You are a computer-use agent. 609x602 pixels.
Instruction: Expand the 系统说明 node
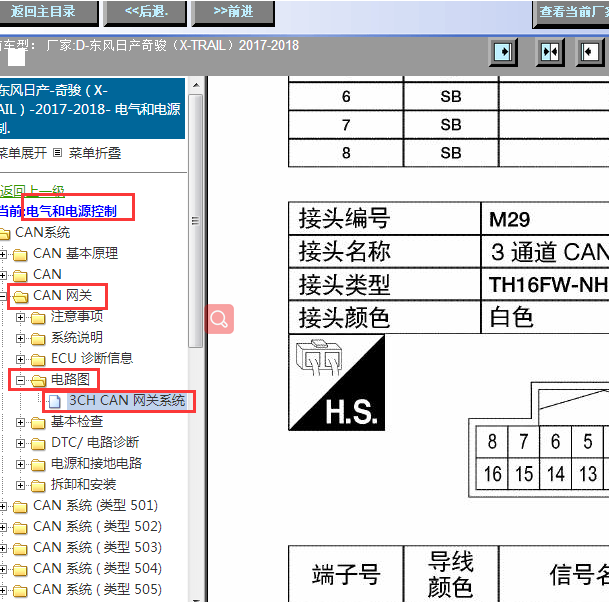20,339
